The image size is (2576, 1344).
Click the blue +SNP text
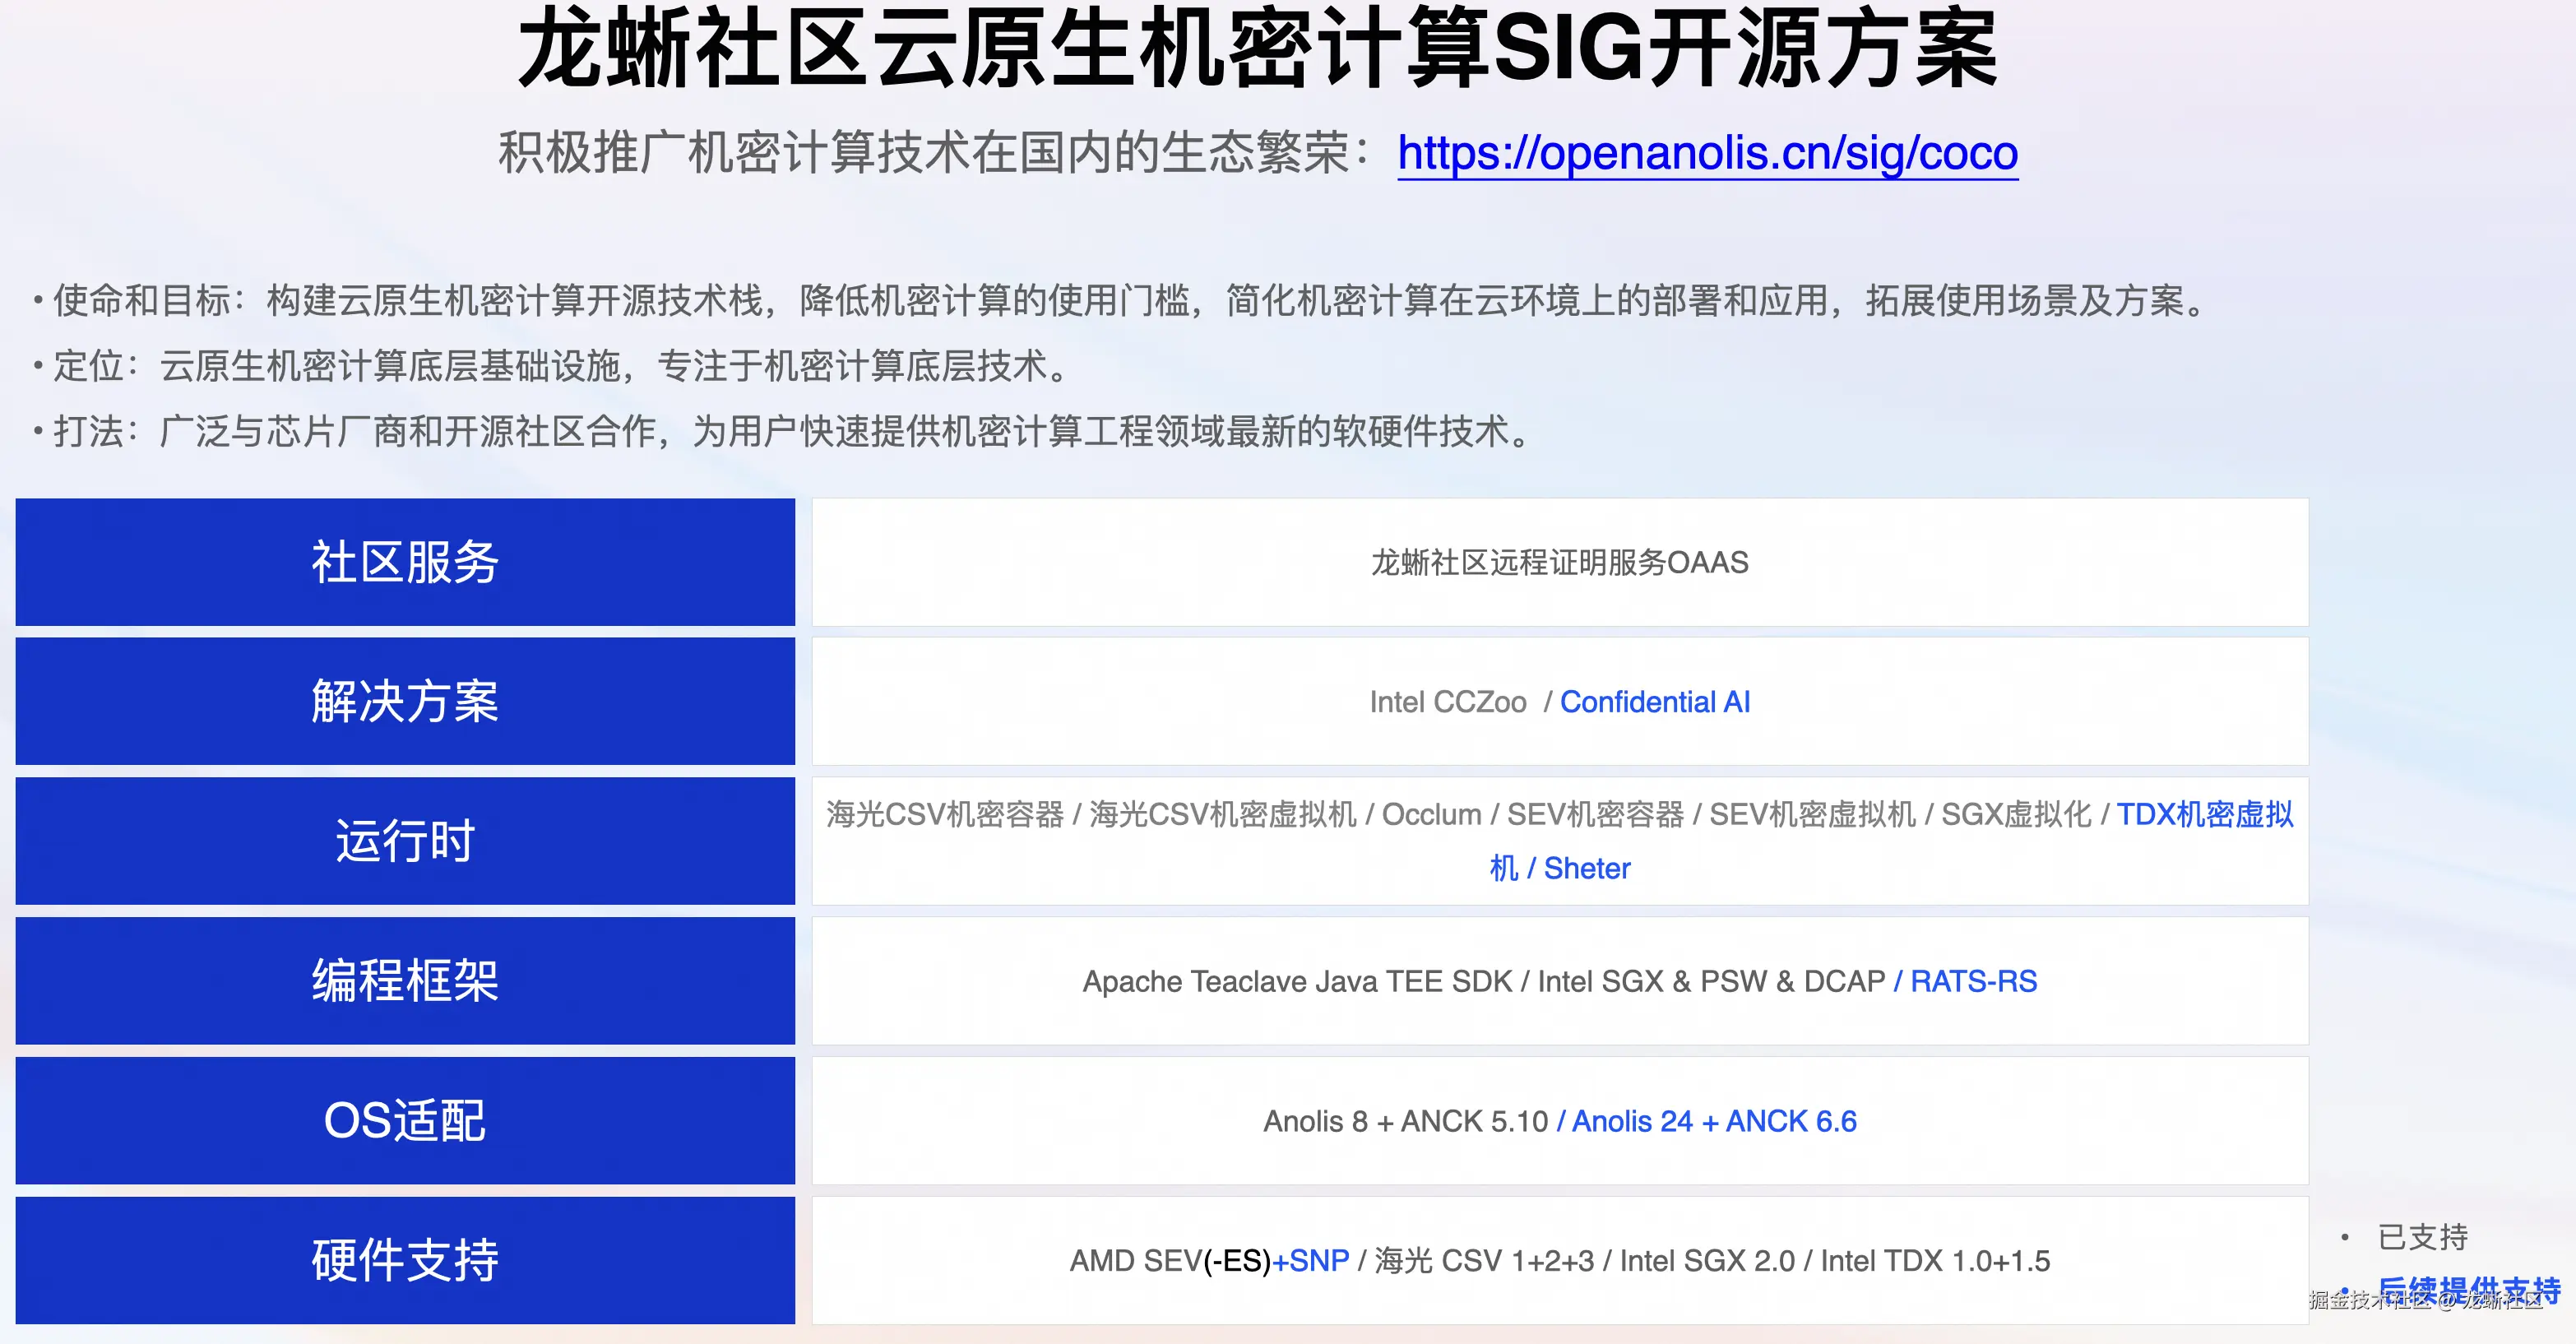[1310, 1261]
